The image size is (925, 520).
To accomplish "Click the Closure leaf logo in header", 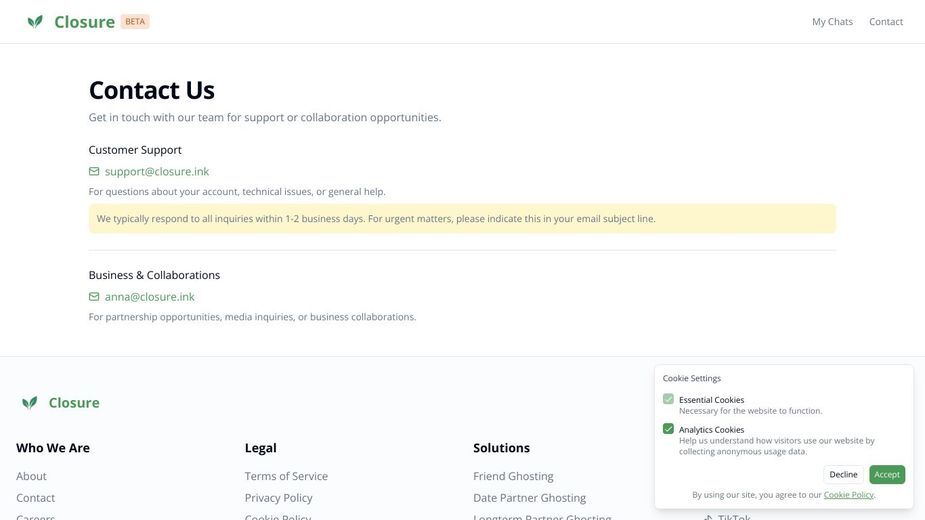I will click(35, 22).
